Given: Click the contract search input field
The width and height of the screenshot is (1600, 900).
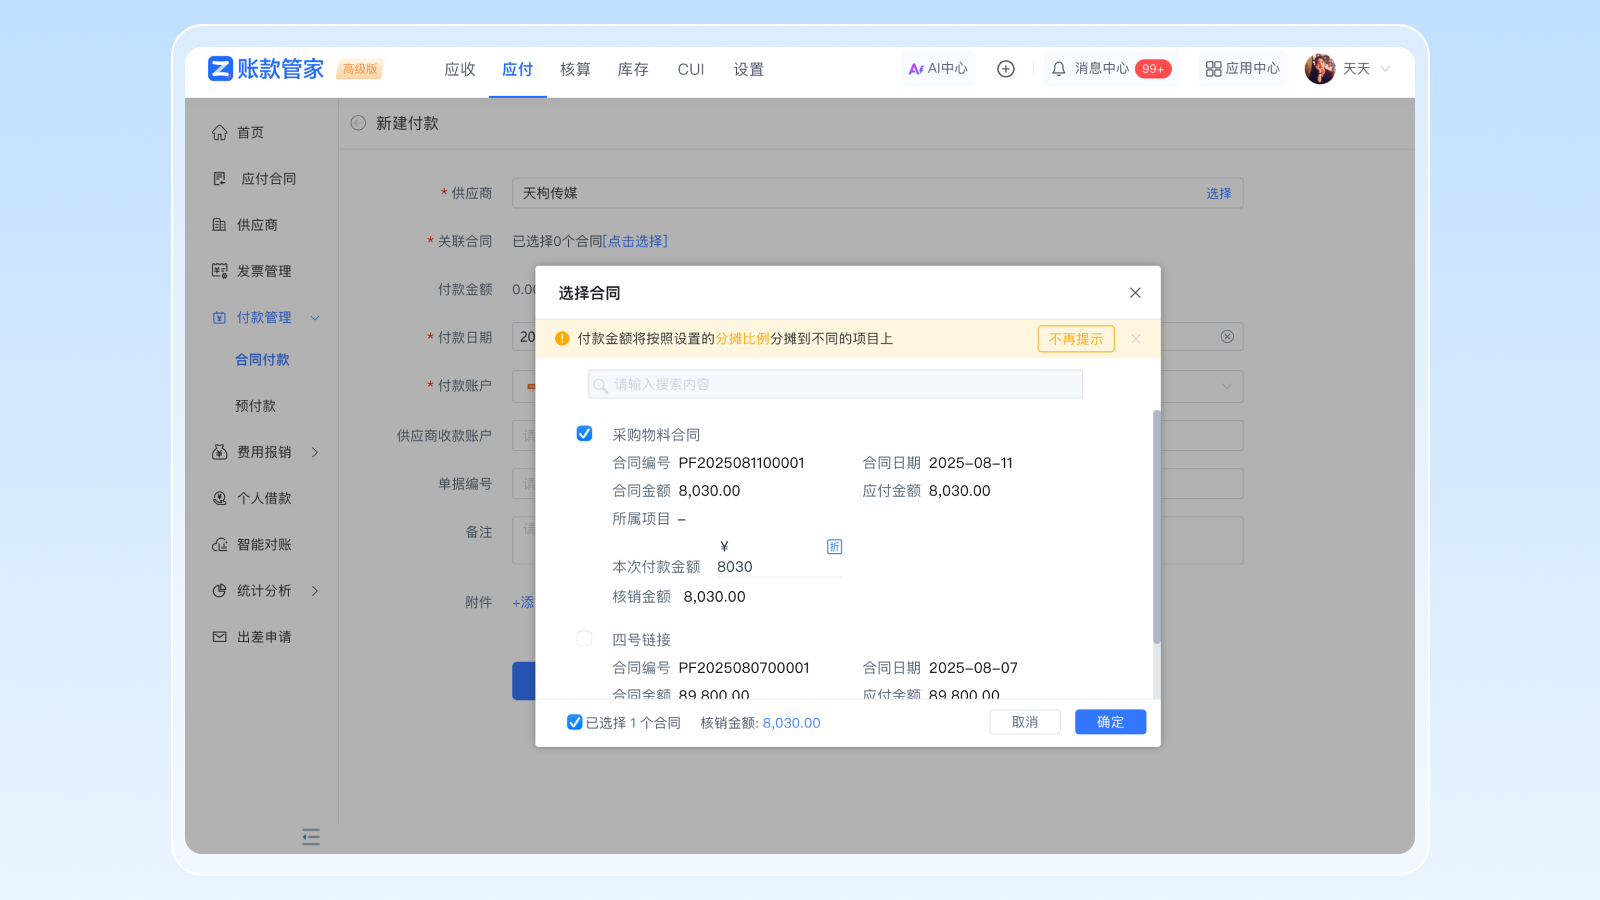Looking at the screenshot, I should tap(835, 385).
